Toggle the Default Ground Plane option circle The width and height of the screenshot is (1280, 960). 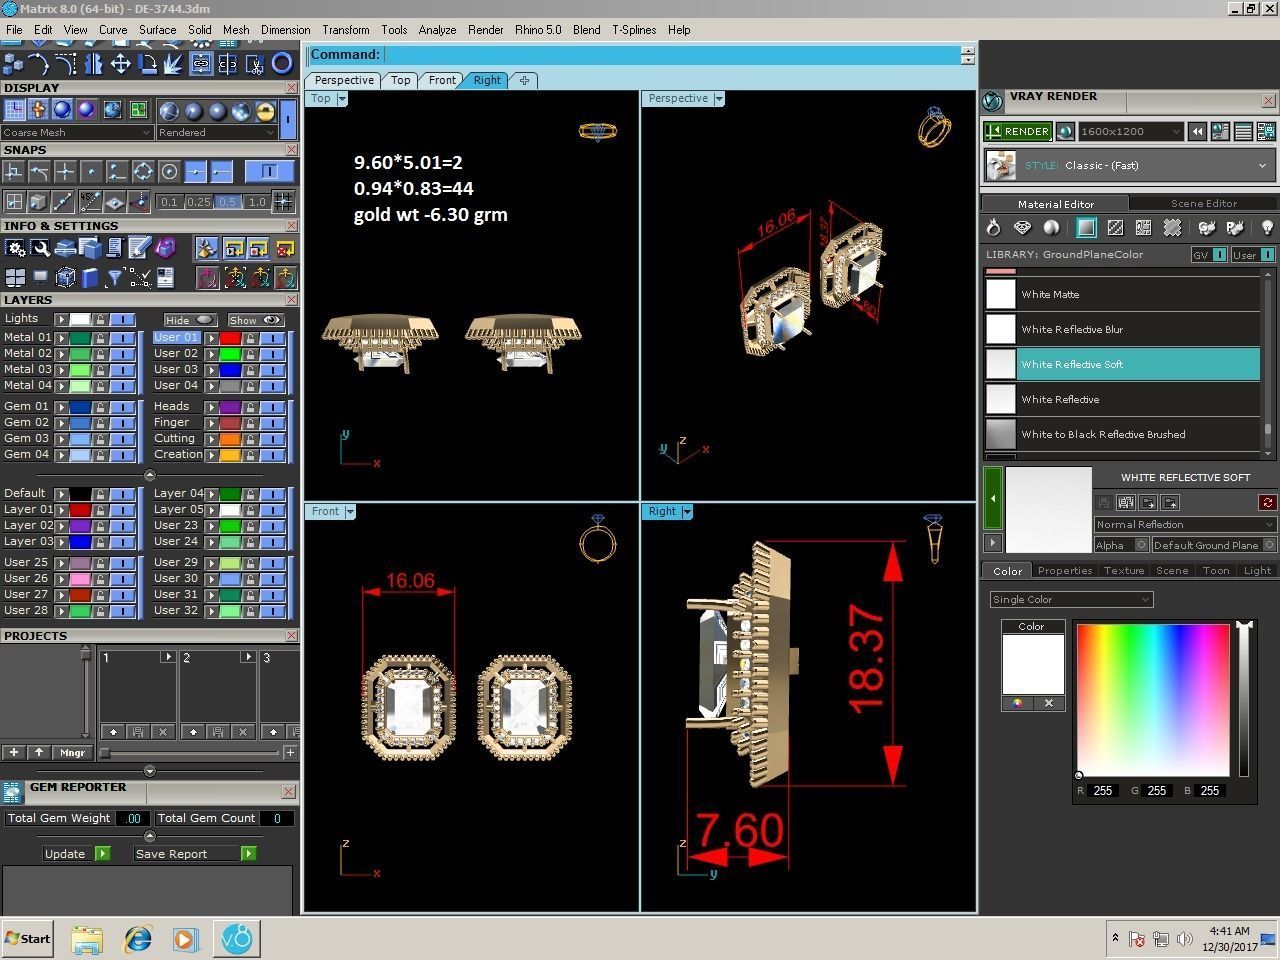click(x=1269, y=545)
